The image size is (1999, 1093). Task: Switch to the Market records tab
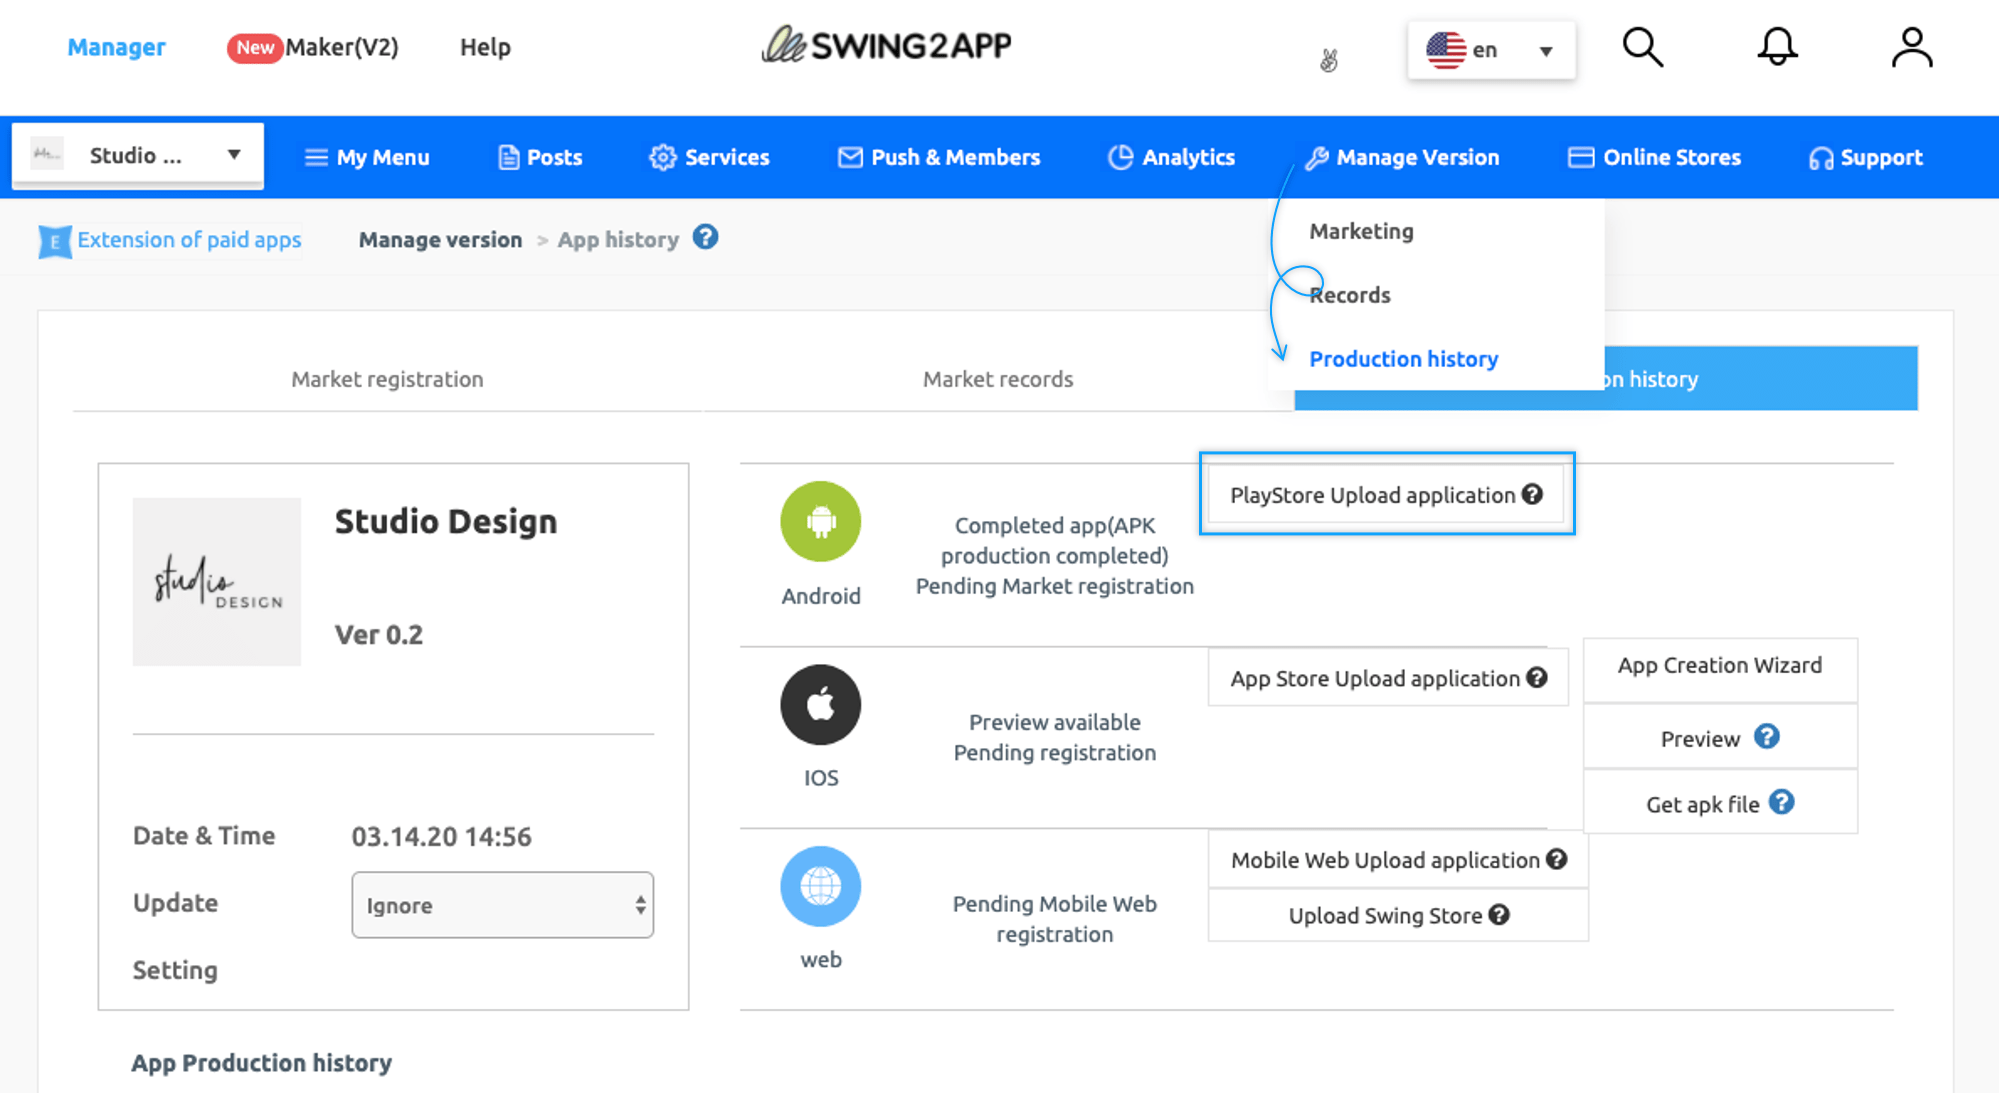tap(998, 379)
